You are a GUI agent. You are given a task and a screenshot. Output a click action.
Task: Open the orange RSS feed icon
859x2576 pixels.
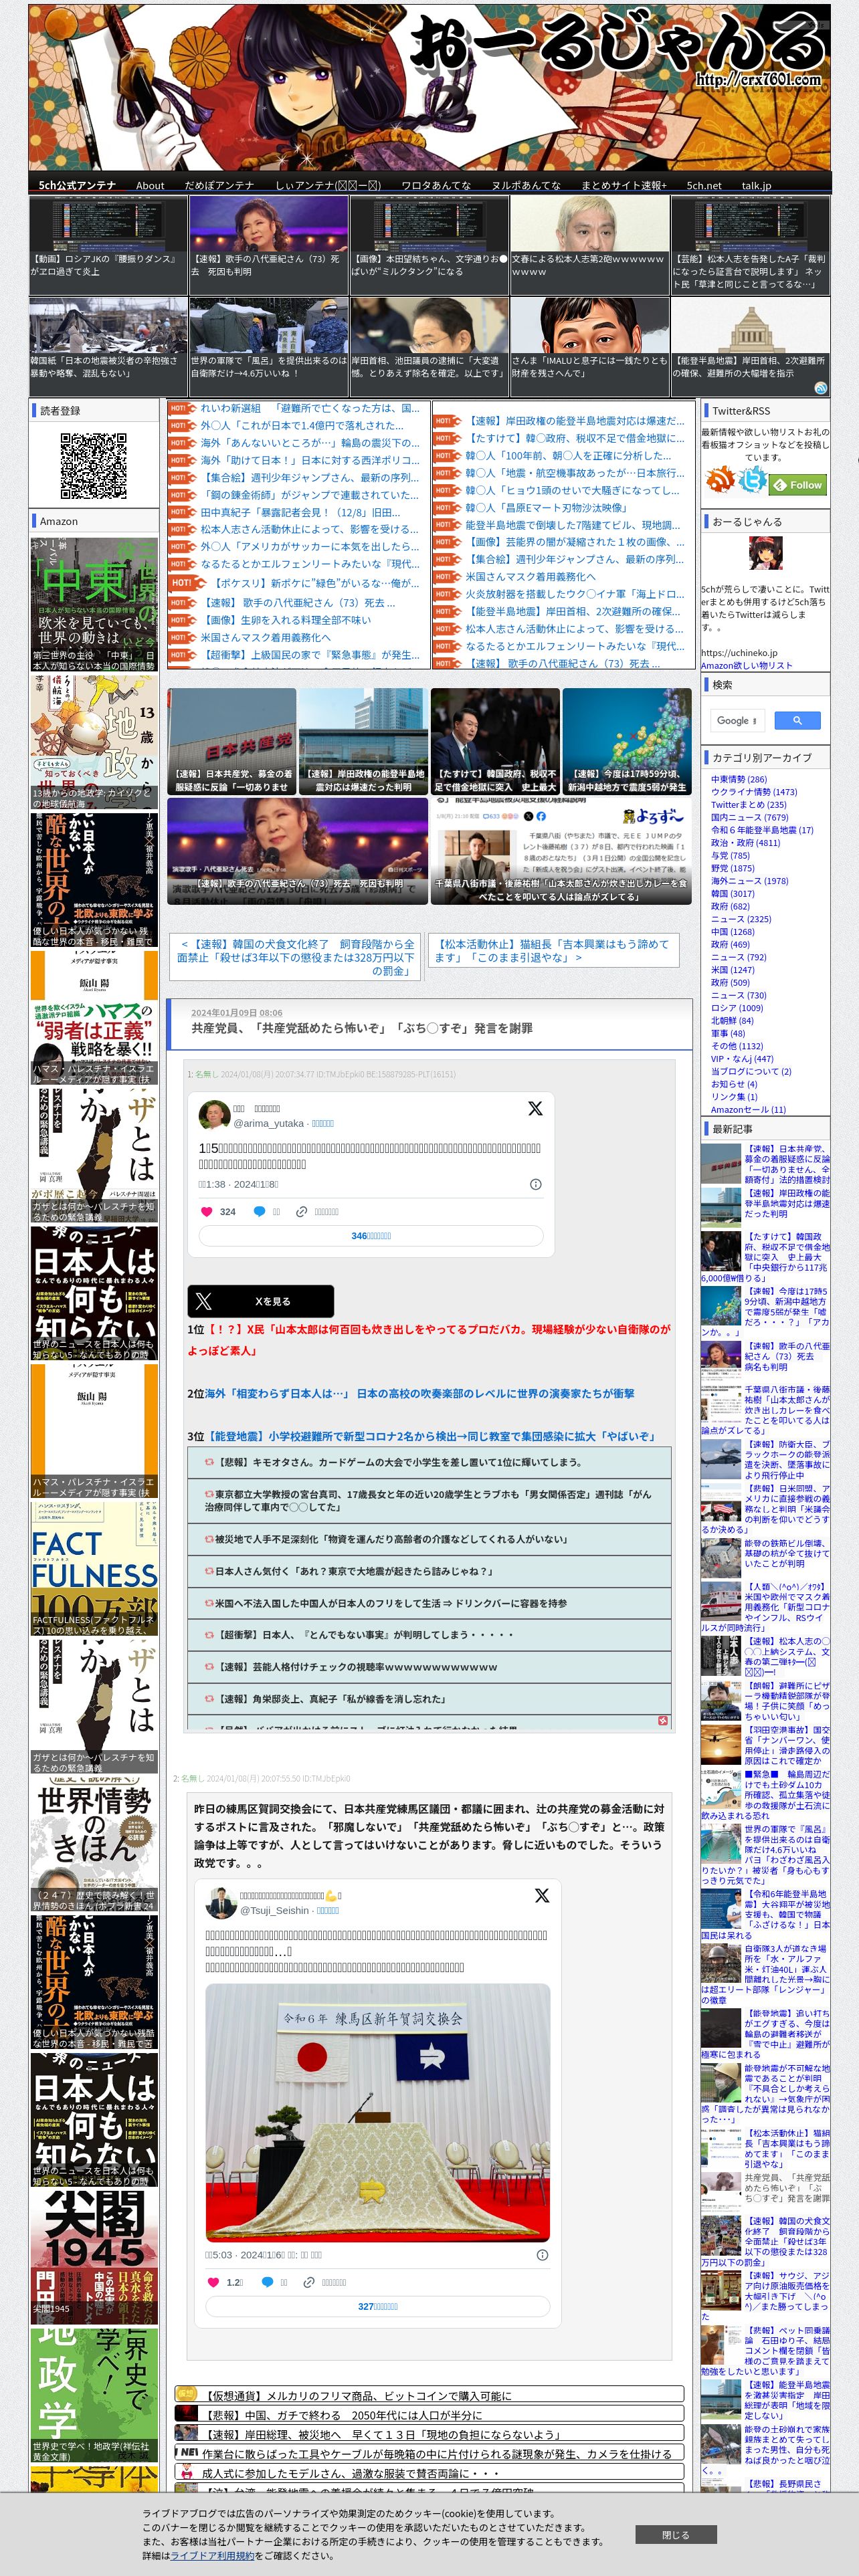click(720, 481)
